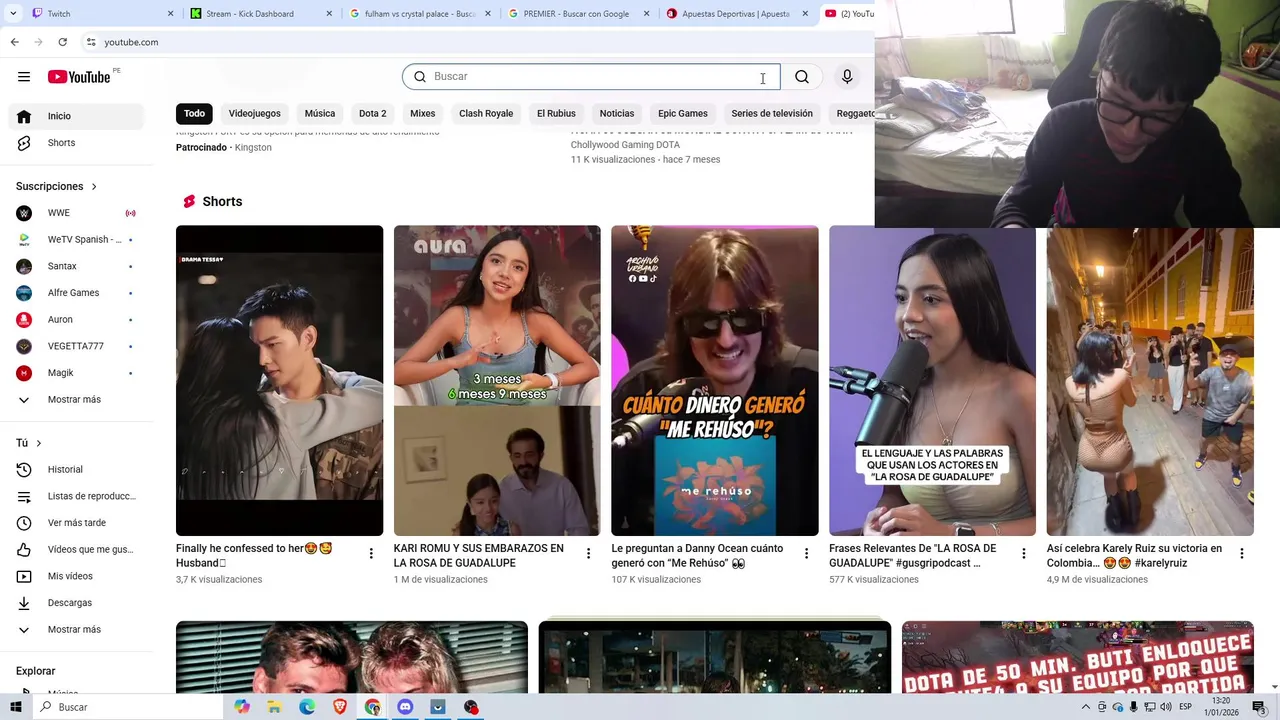The width and height of the screenshot is (1280, 720).
Task: Open the DOTA DE 50 MIN video thumbnail
Action: [1078, 657]
